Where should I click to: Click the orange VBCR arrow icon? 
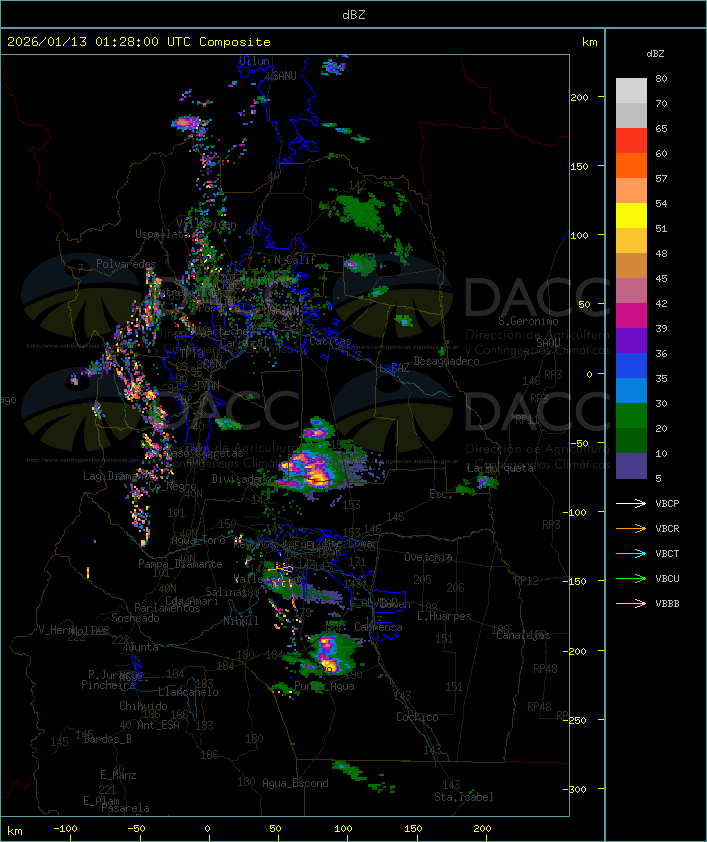click(x=630, y=528)
